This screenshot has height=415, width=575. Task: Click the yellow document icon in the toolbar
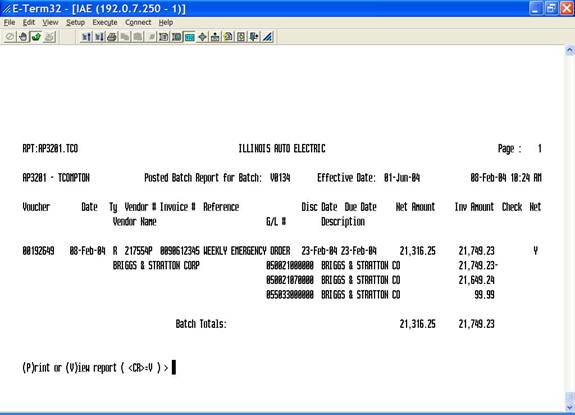tap(228, 37)
